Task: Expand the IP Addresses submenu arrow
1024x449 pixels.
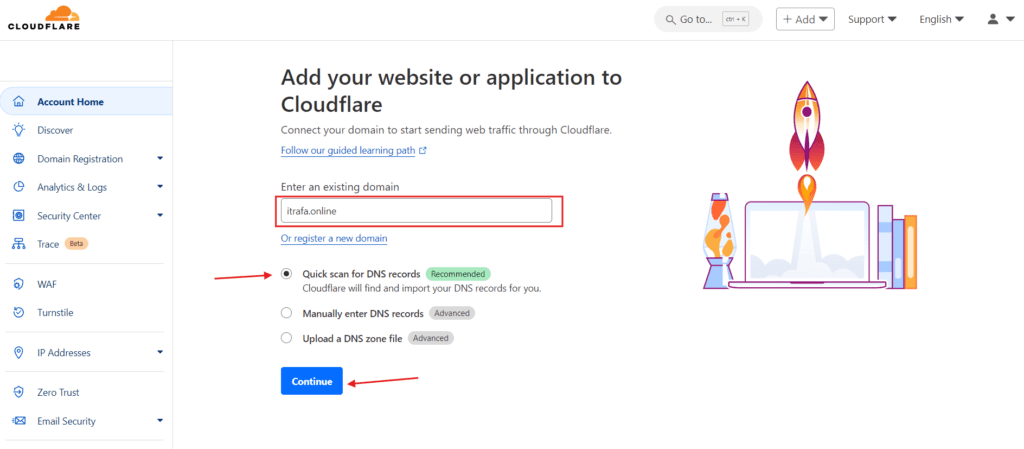Action: [160, 352]
